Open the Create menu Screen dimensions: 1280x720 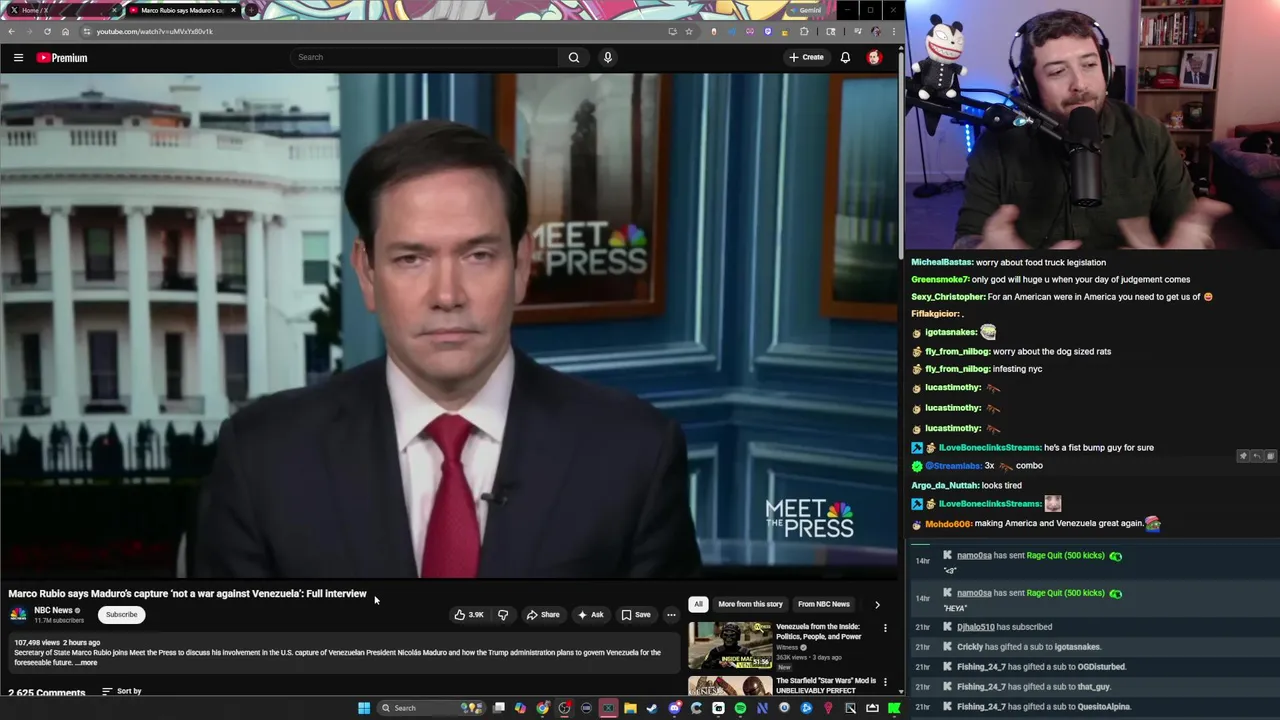pos(806,57)
